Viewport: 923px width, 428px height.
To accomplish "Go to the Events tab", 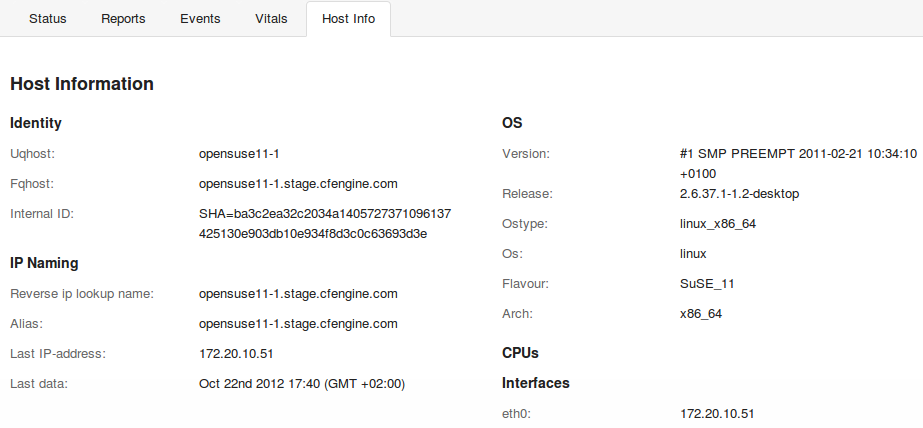I will pyautogui.click(x=200, y=19).
